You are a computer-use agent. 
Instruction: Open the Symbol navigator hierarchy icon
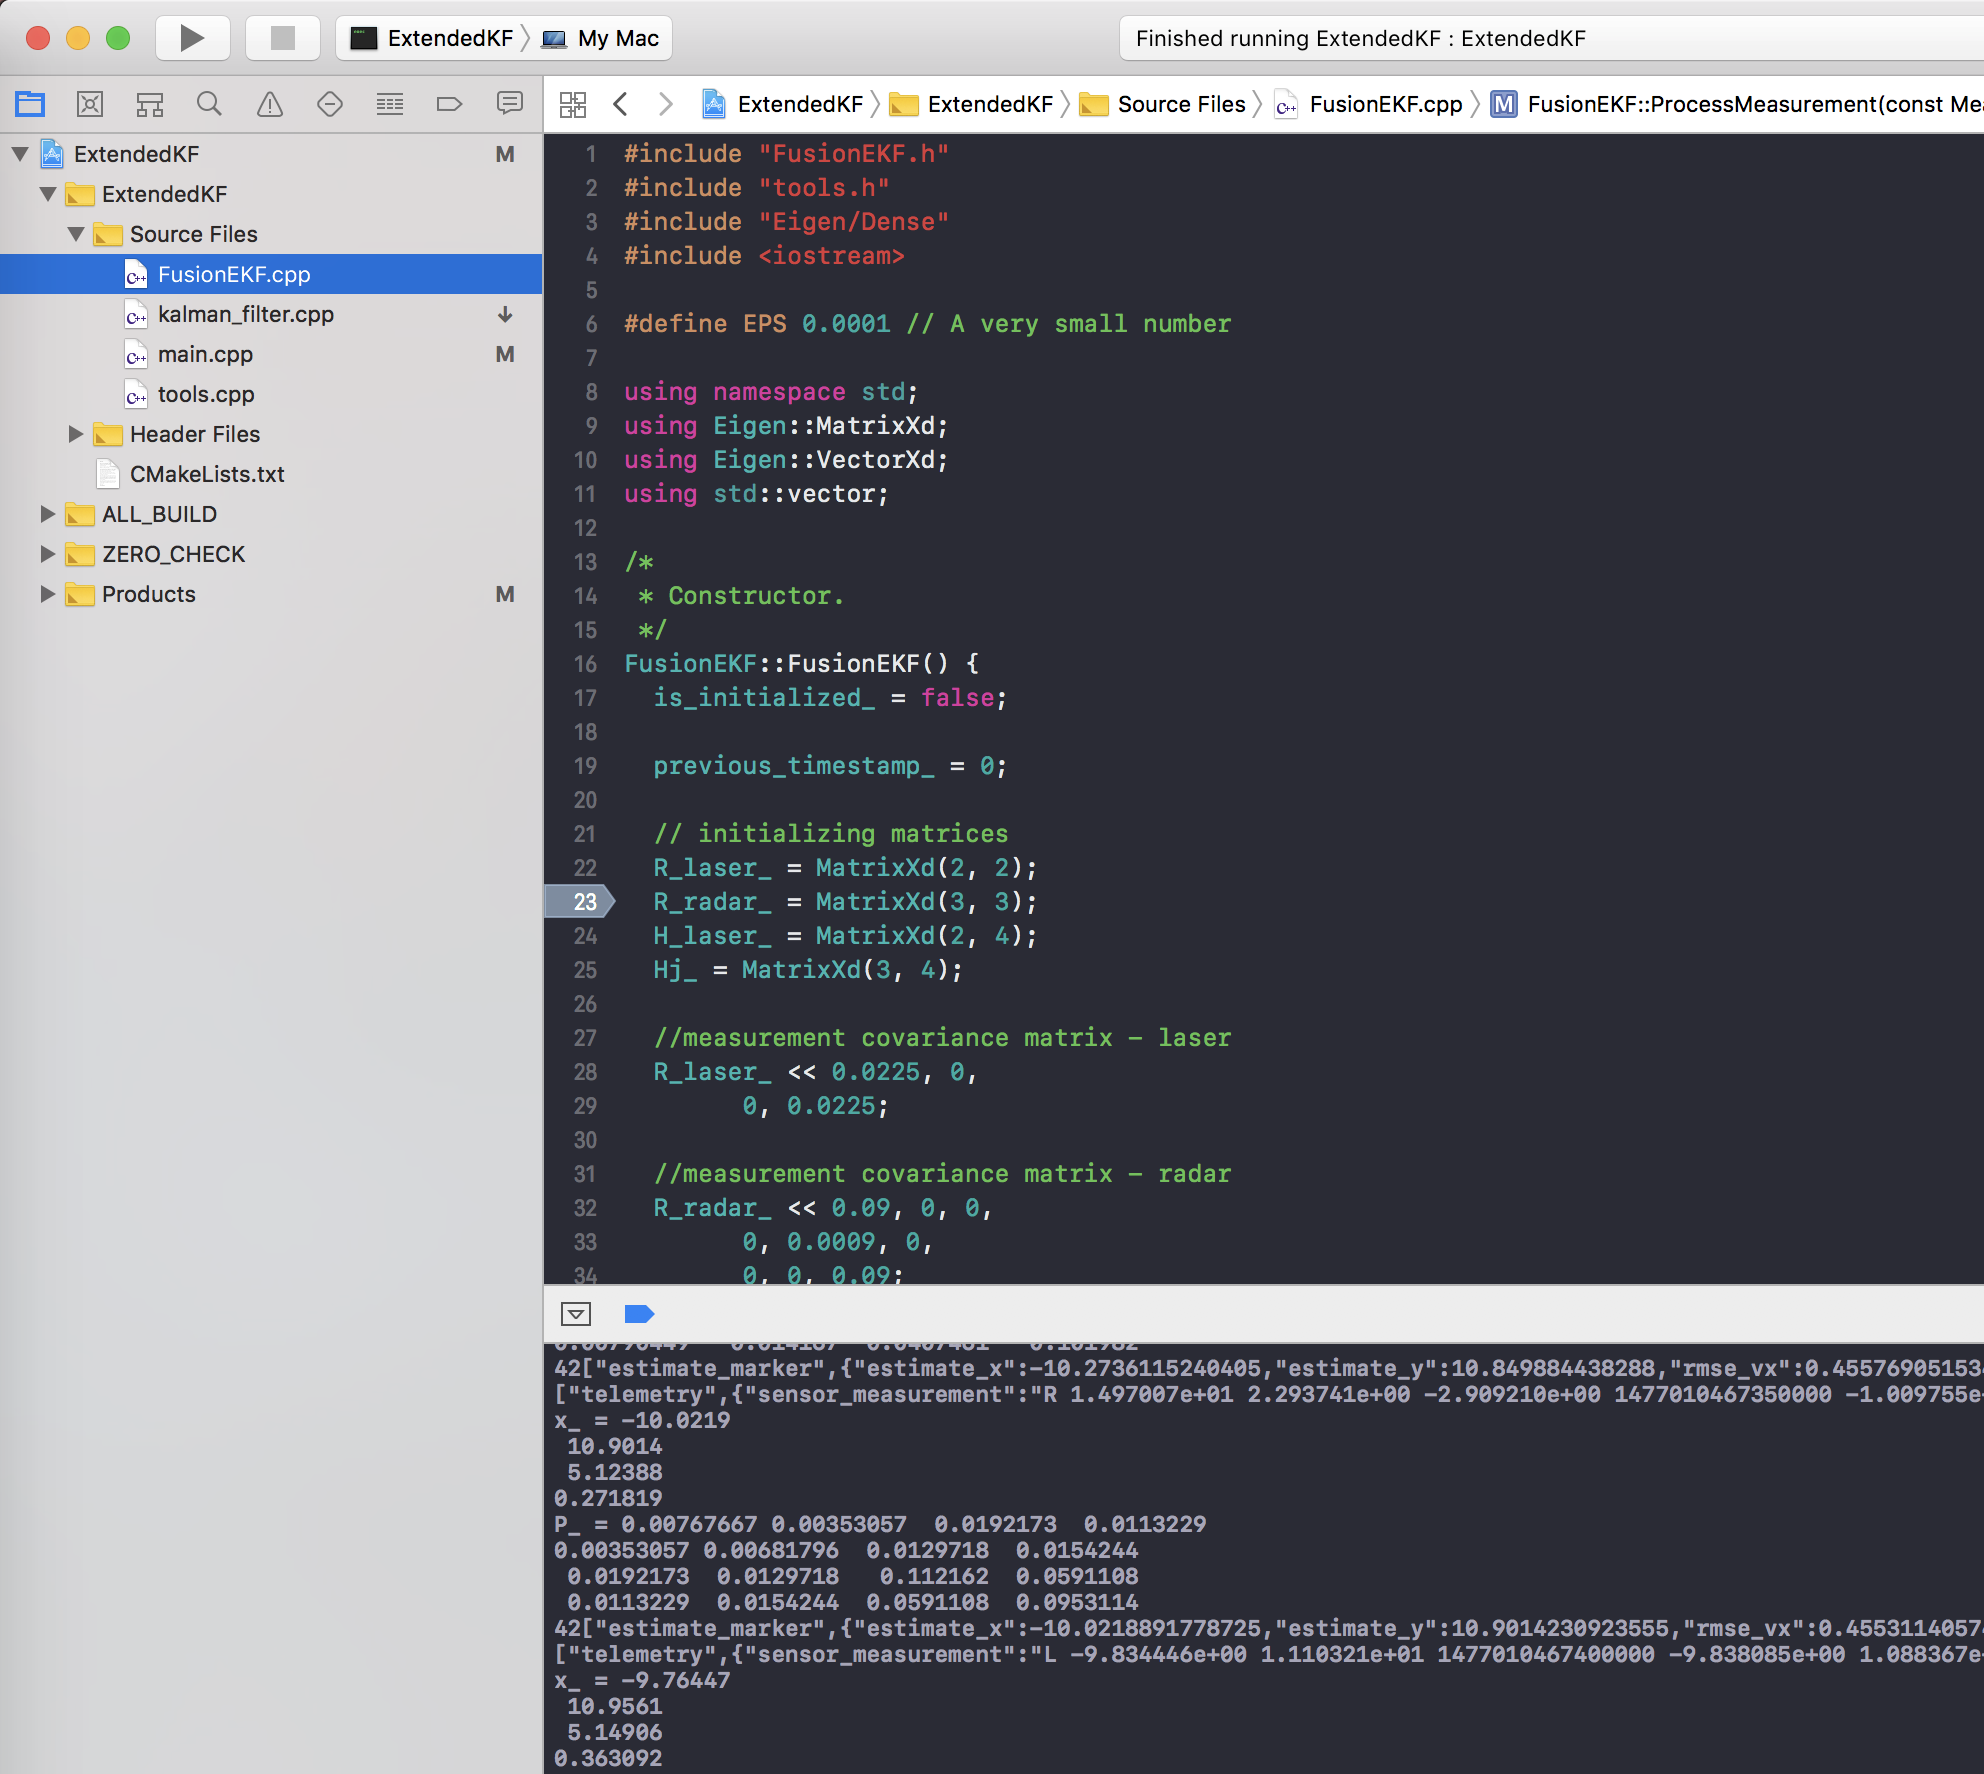(150, 104)
